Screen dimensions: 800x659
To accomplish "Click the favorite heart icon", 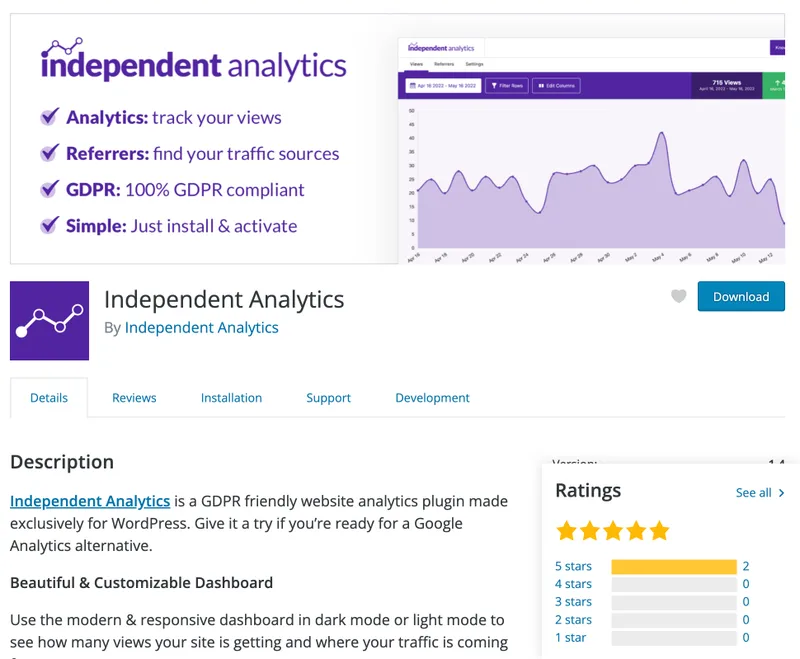I will 679,296.
